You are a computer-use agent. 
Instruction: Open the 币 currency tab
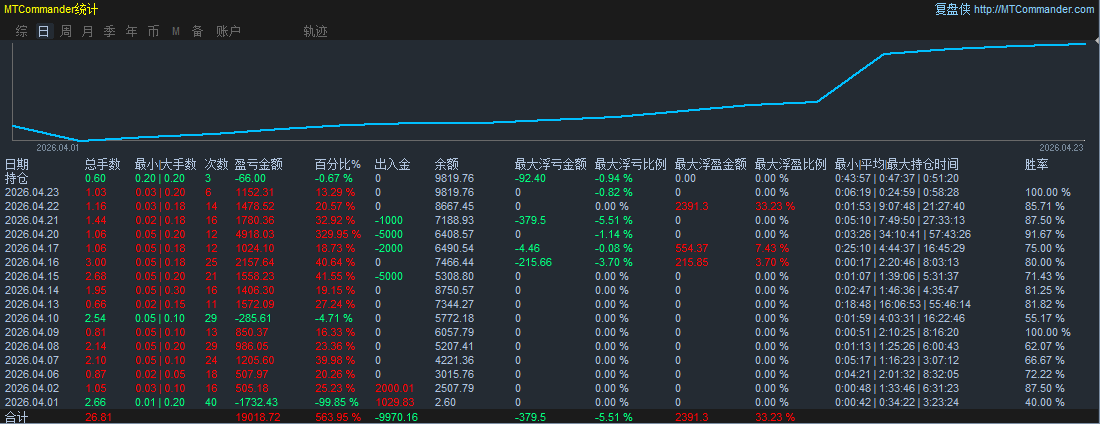coord(153,31)
